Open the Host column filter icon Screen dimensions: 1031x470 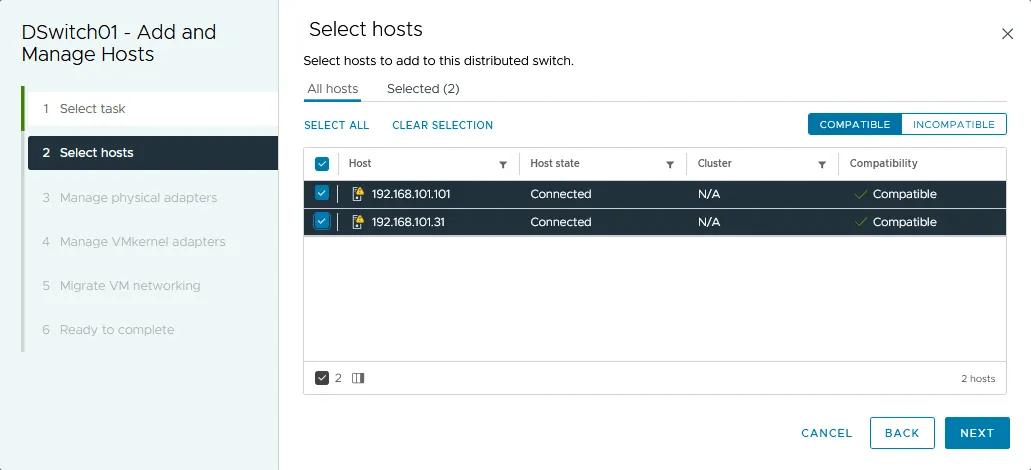coord(503,164)
